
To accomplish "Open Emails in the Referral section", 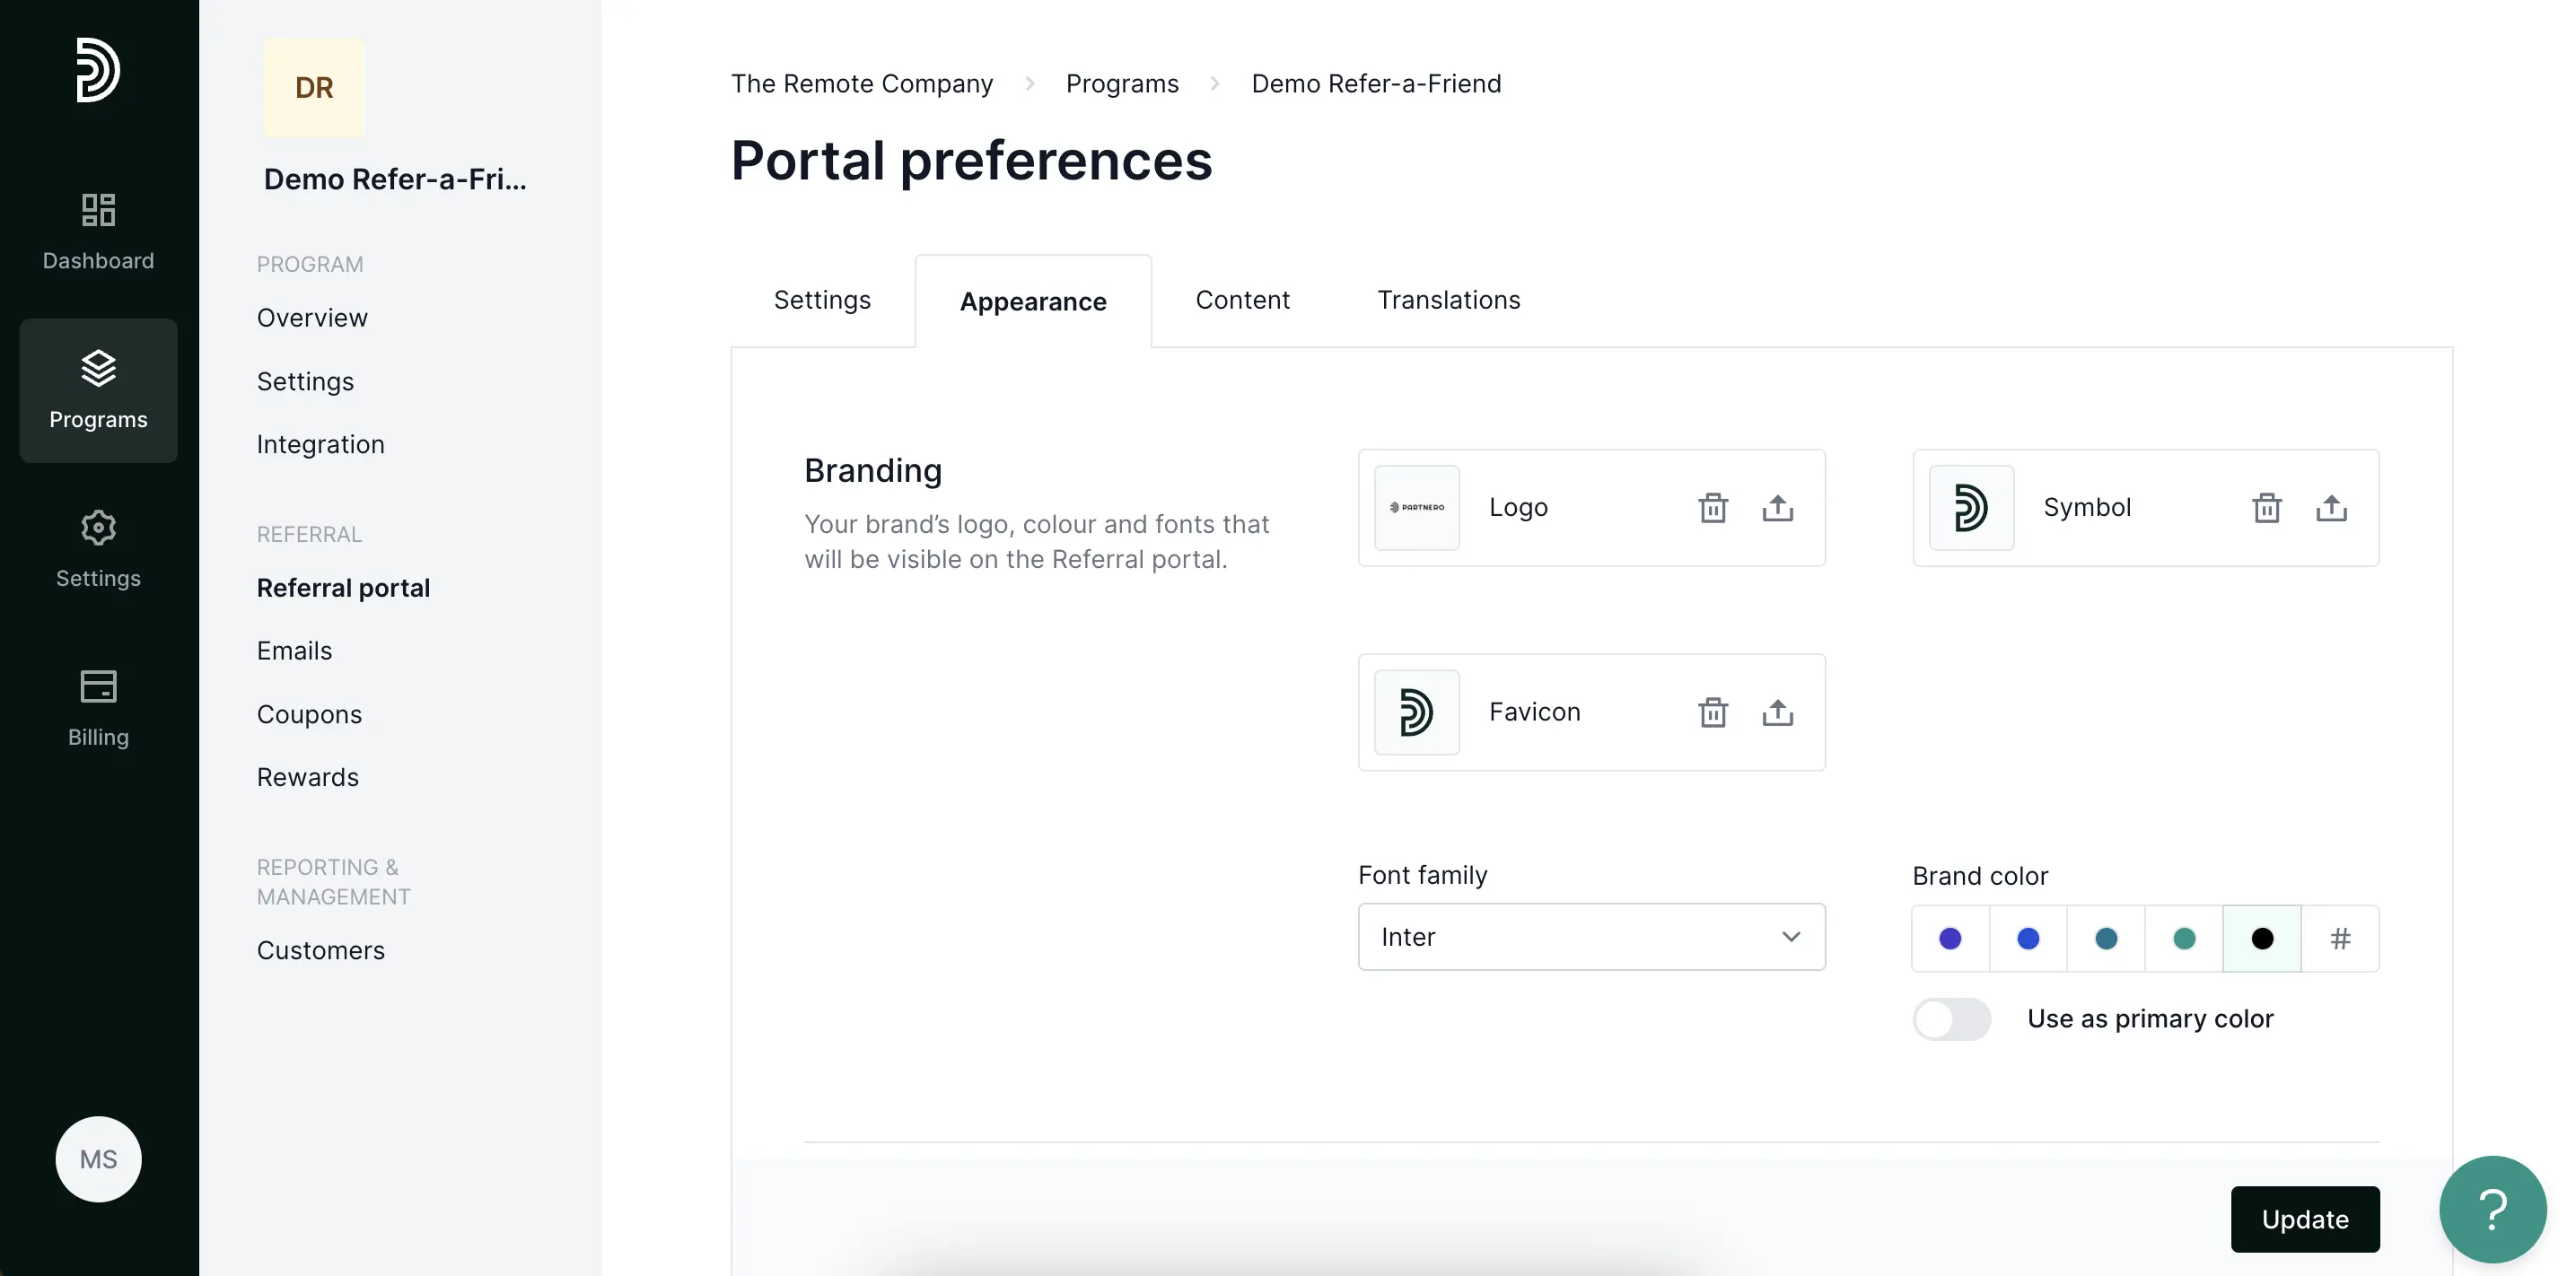I will coord(294,651).
